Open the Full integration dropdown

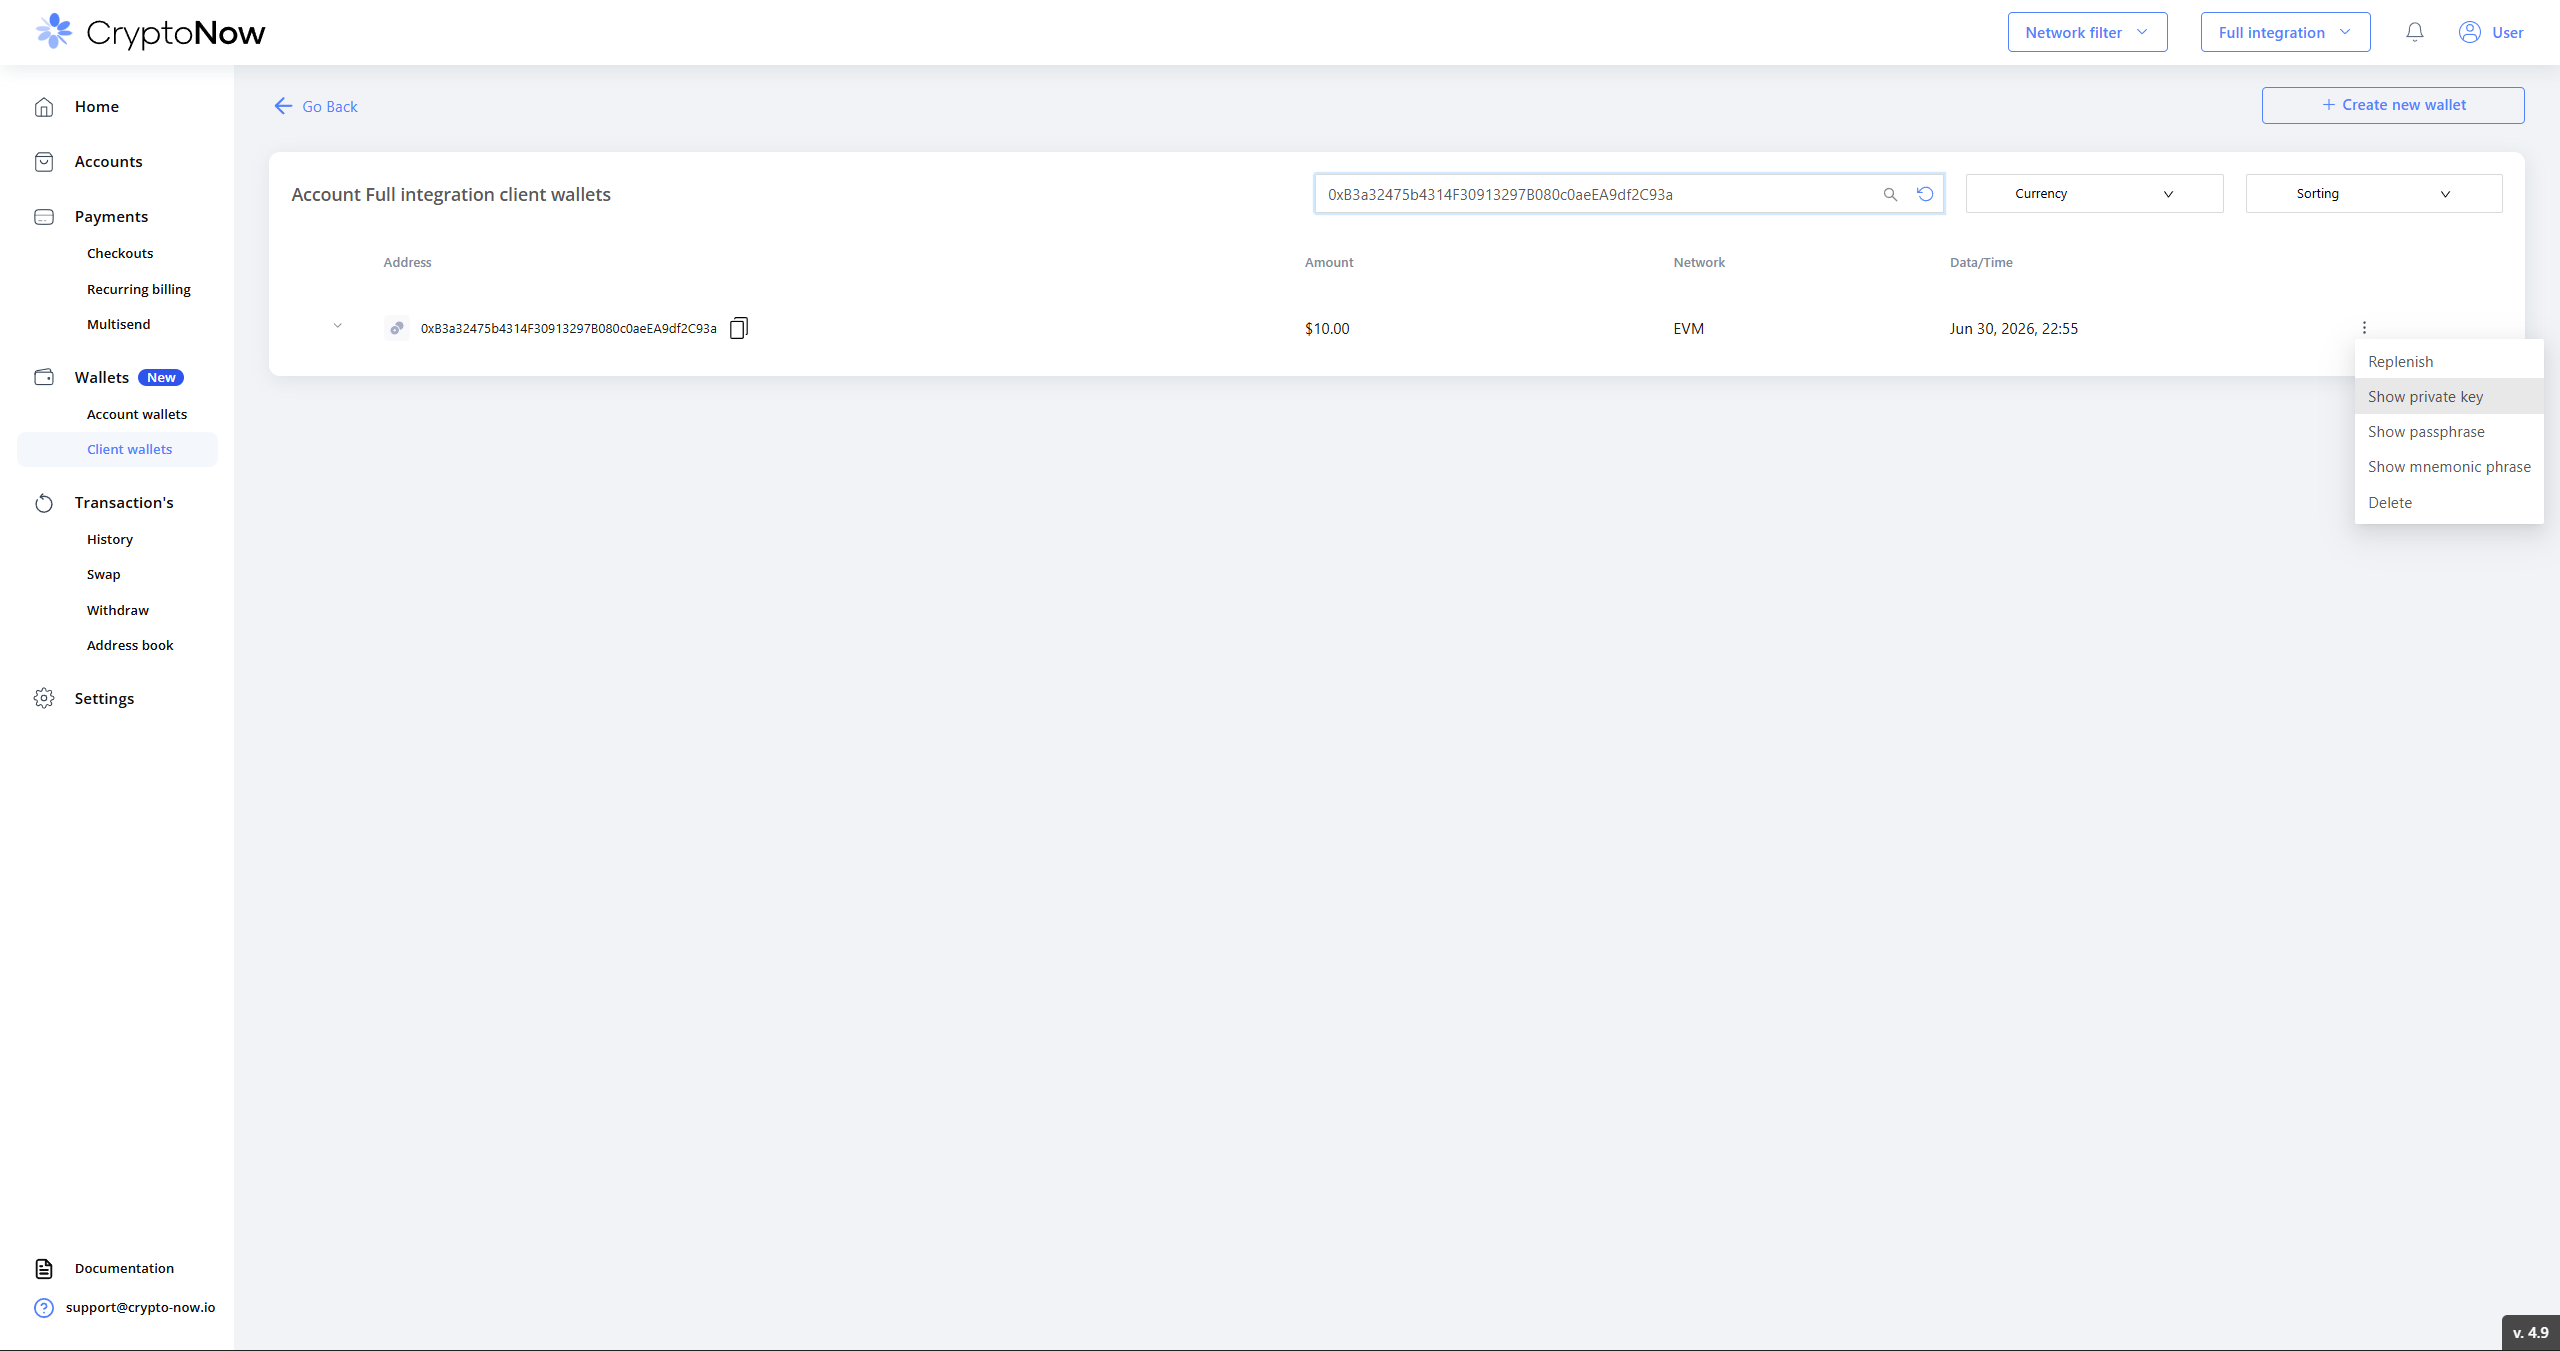2285,32
